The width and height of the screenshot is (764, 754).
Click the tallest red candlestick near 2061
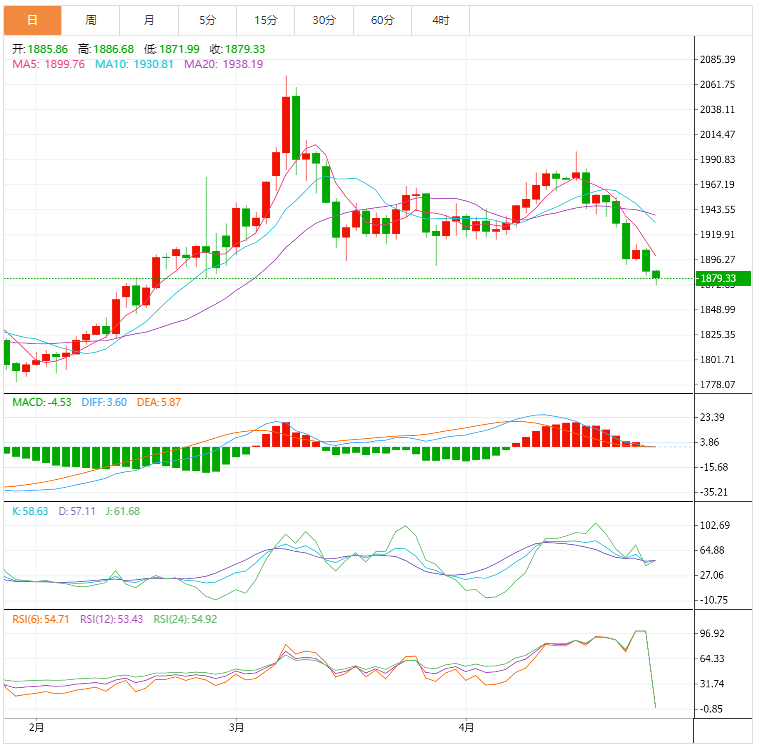[286, 125]
